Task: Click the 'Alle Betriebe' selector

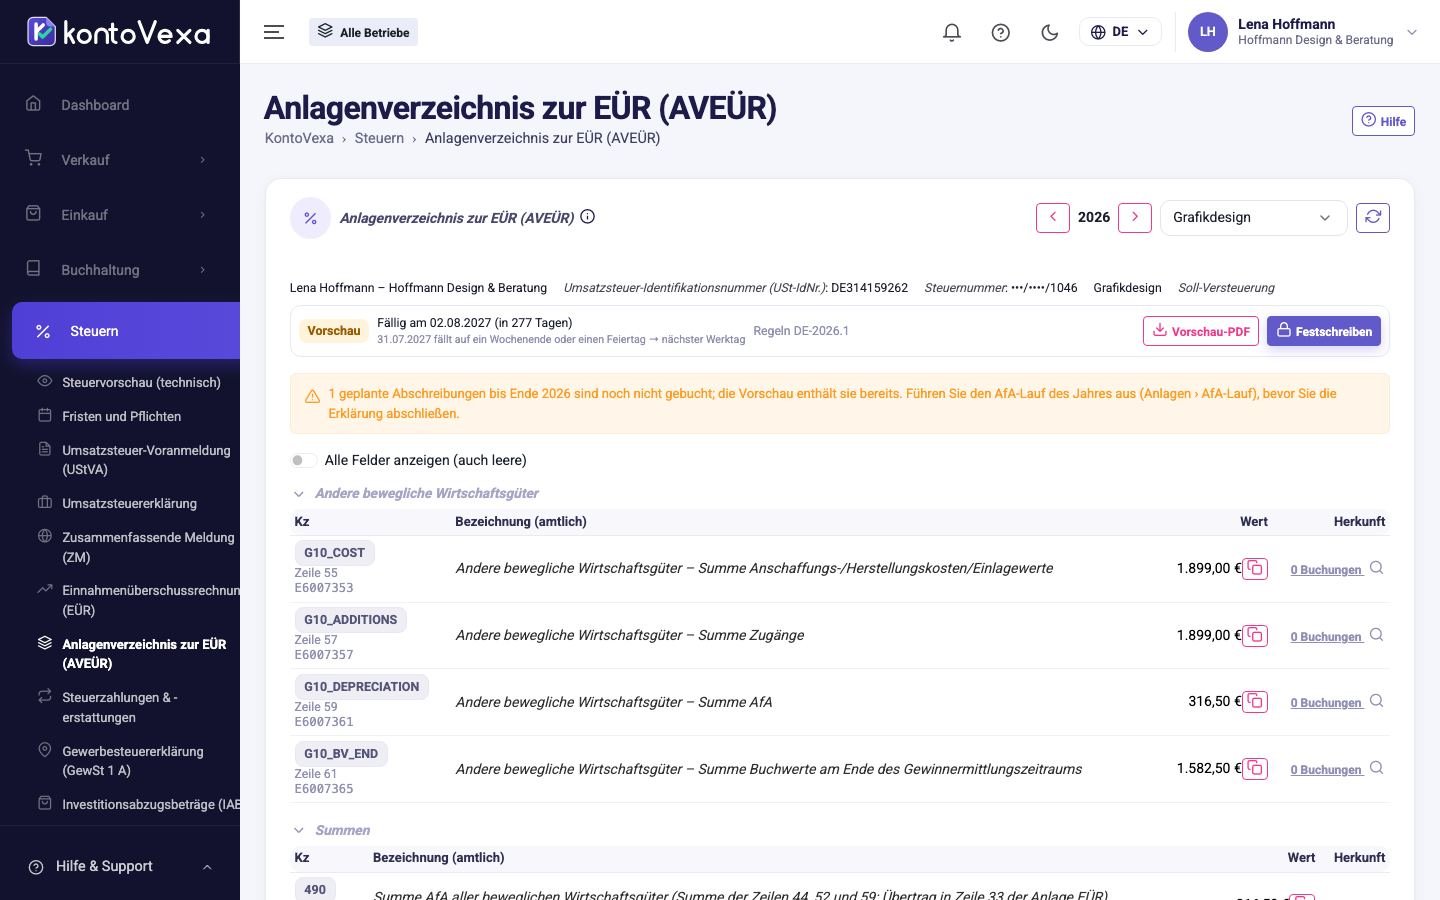Action: tap(363, 32)
